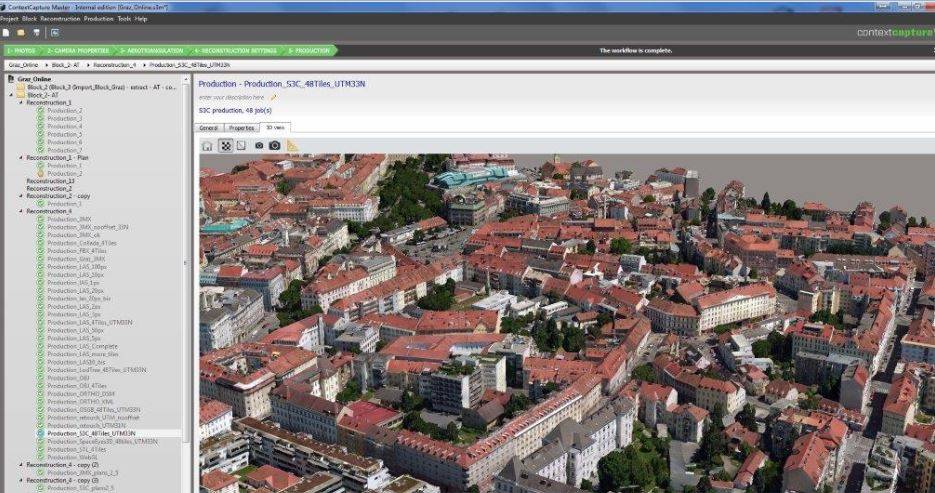Viewport: 935px width, 493px height.
Task: Collapse Reconstruction_4 - copy (3) node arrow
Action: (21, 480)
